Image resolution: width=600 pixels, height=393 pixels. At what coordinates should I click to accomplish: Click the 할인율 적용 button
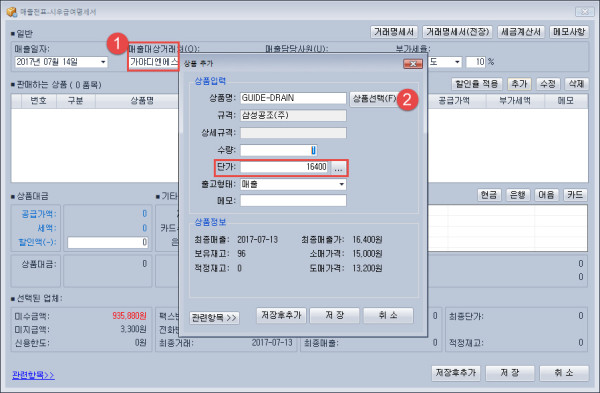point(477,84)
